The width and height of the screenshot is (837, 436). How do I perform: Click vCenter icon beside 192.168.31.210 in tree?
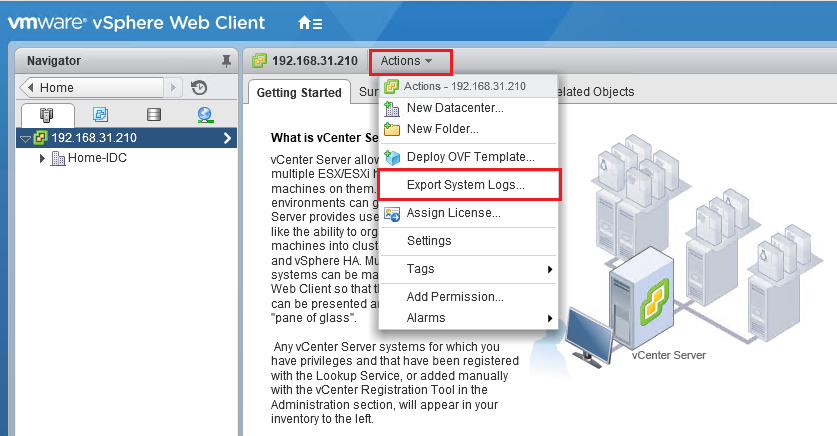coord(41,138)
